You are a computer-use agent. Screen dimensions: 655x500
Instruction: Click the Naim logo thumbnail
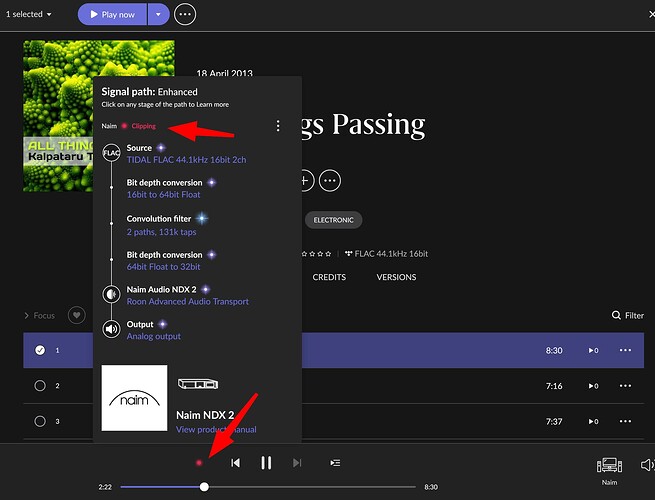[x=135, y=398]
